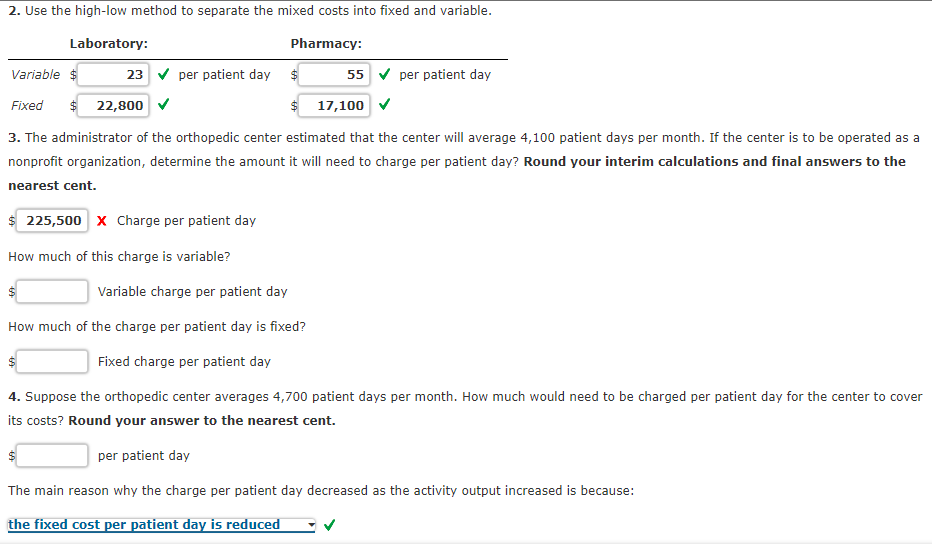Screen dimensions: 932x544
Task: Click the Pharmacy variable cost input
Action: click(334, 75)
